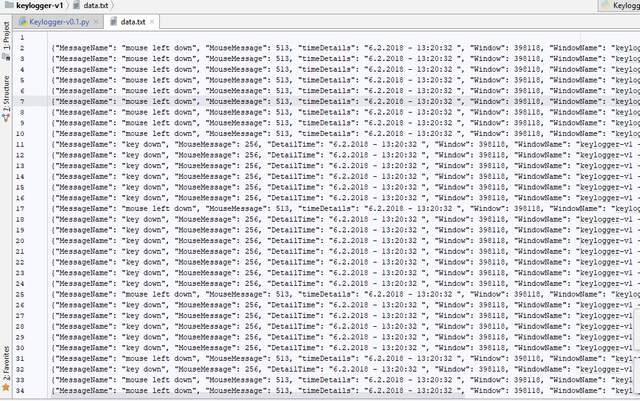Click "WindowName" key on line 9
Screen dimensions: 640x401
[576, 123]
